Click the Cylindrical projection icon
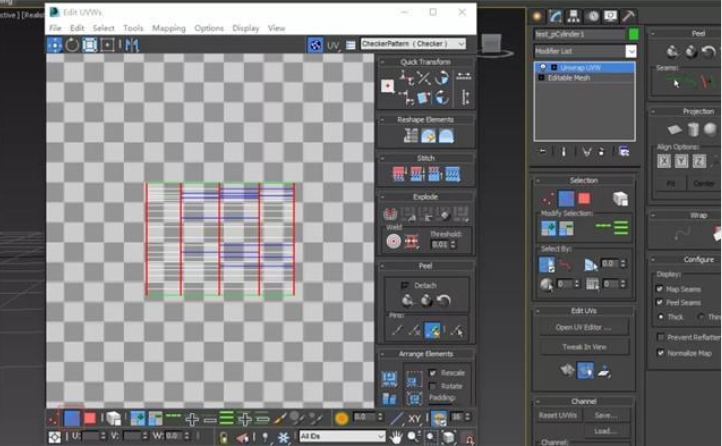722x446 pixels. (693, 129)
